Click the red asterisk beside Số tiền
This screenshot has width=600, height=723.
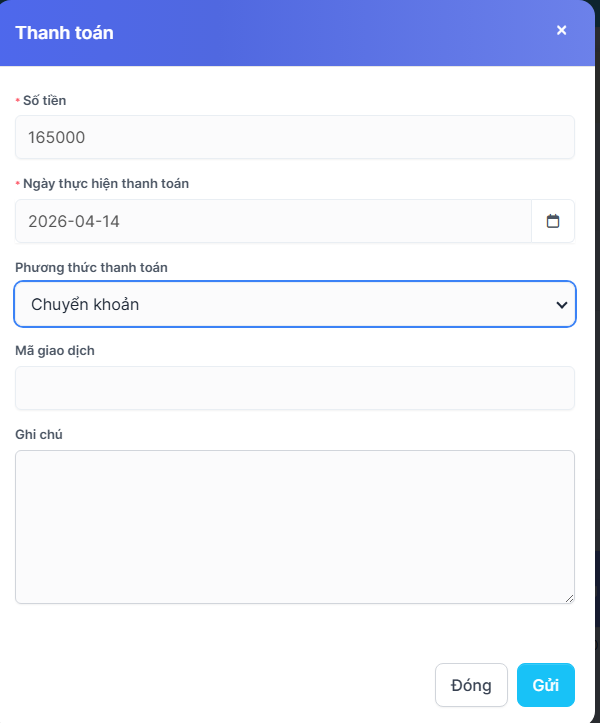point(17,100)
